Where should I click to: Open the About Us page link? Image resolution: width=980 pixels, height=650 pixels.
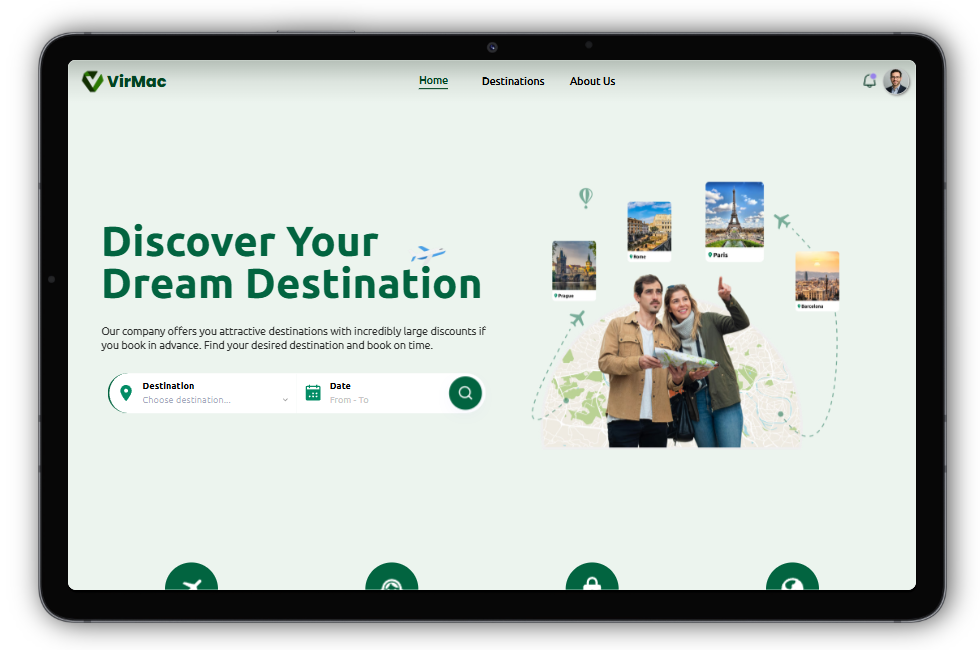coord(592,81)
